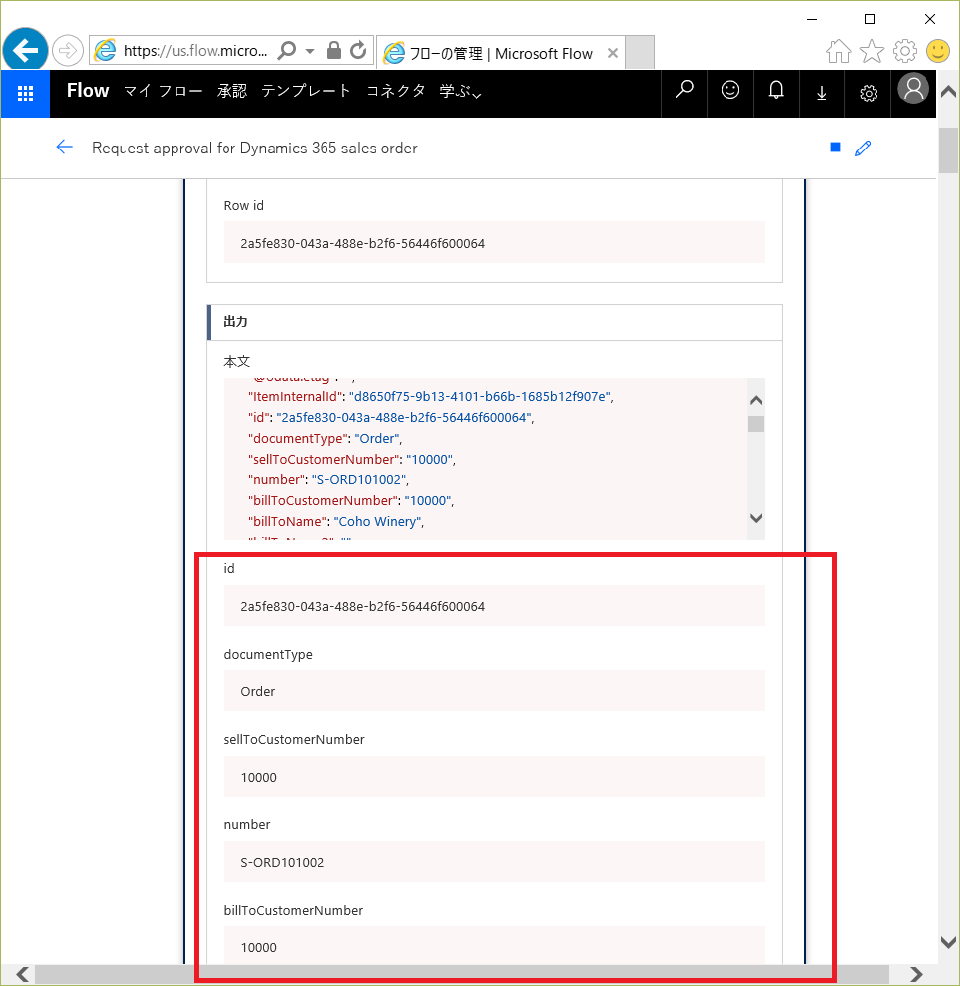Click the Flow home logo text
Viewport: 960px width, 986px height.
coord(88,91)
